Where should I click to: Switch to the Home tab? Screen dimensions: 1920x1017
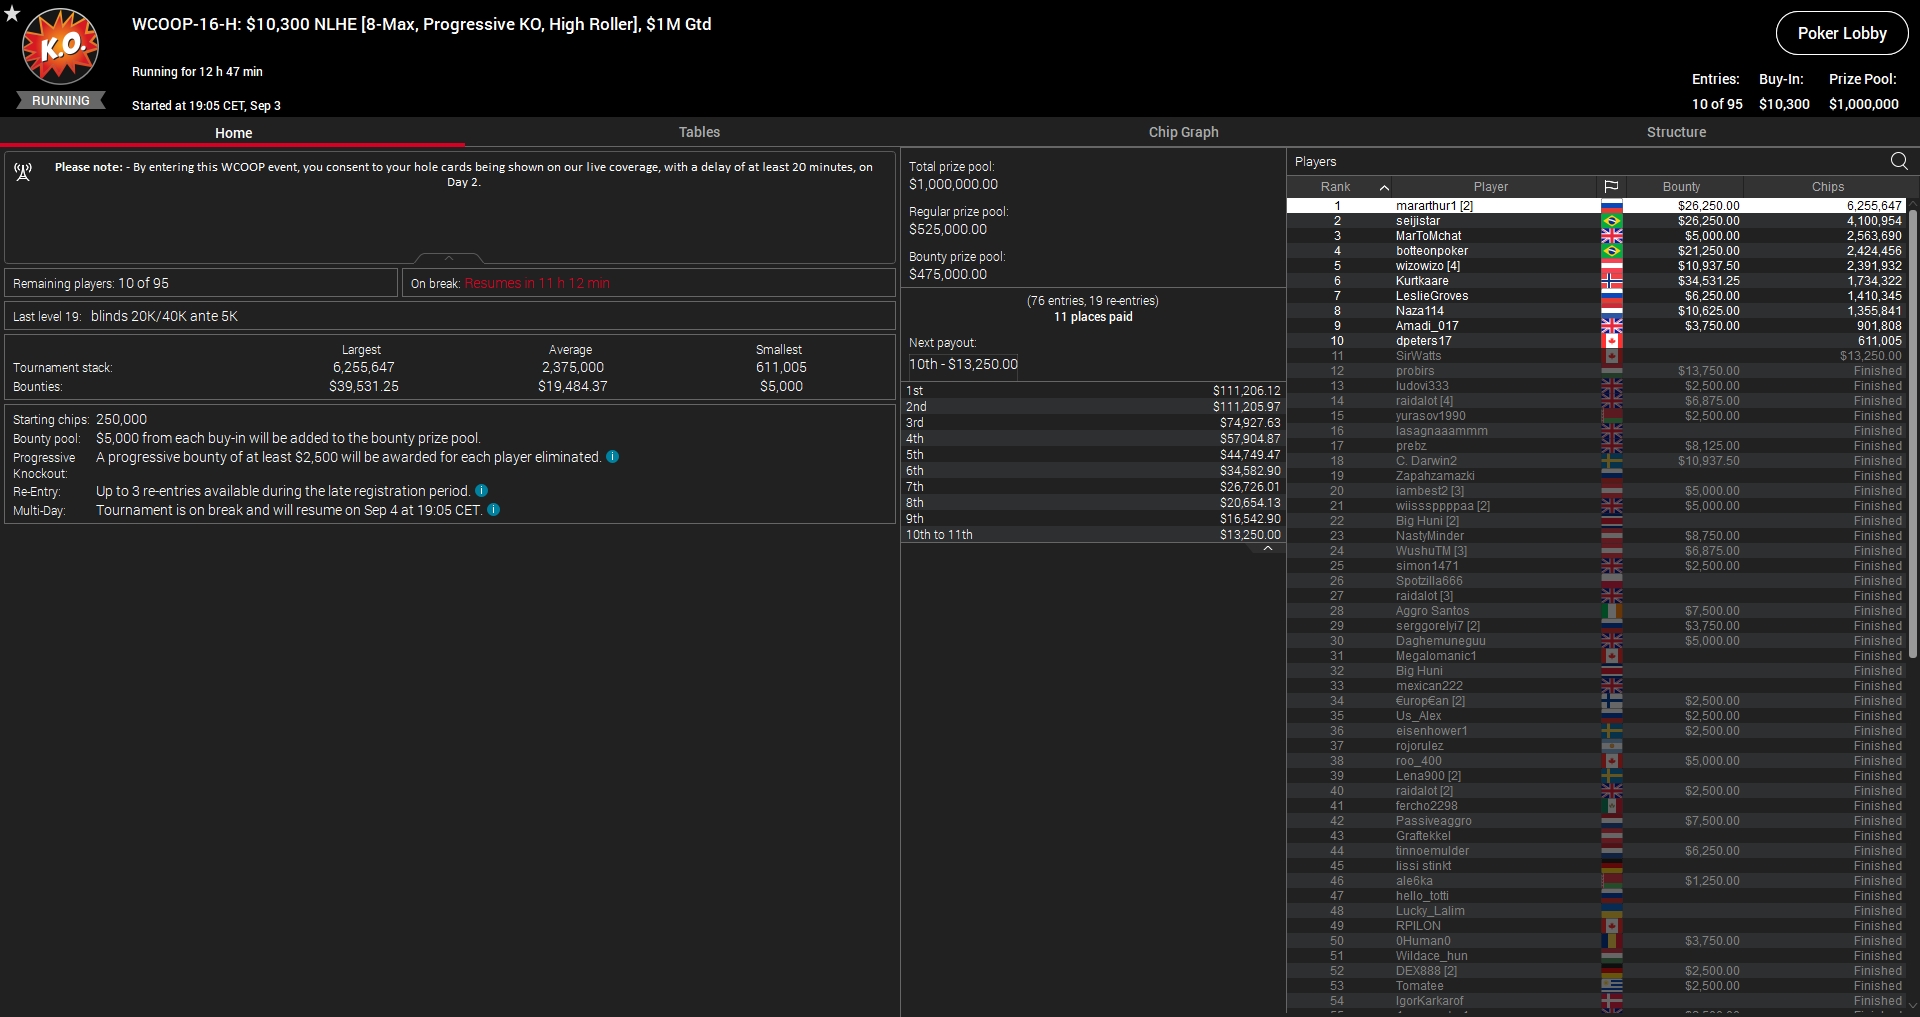pos(233,133)
